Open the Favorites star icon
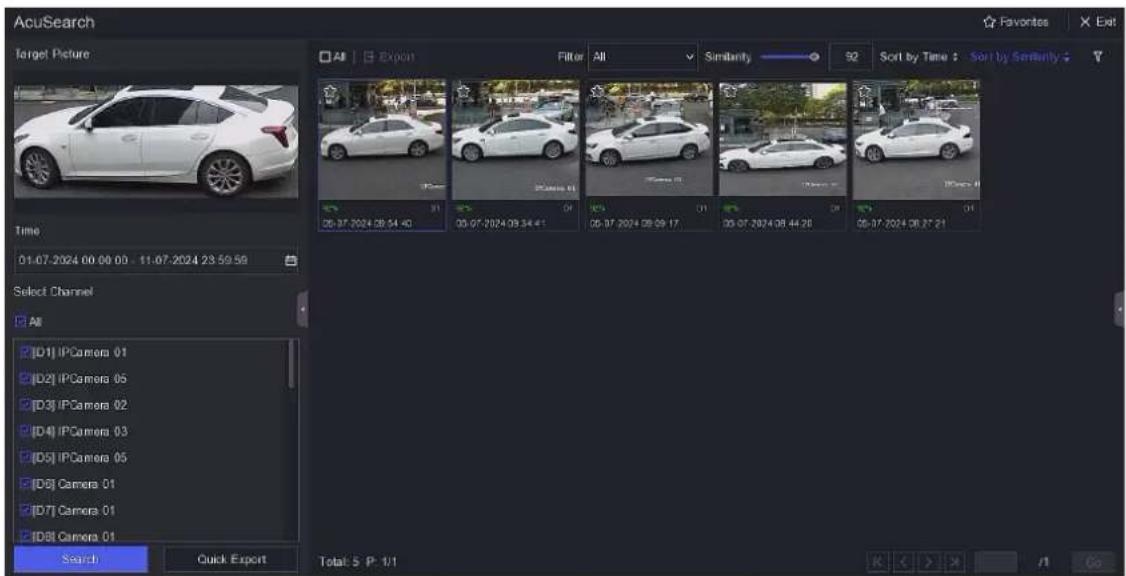This screenshot has height=576, width=1126. tap(1015, 22)
